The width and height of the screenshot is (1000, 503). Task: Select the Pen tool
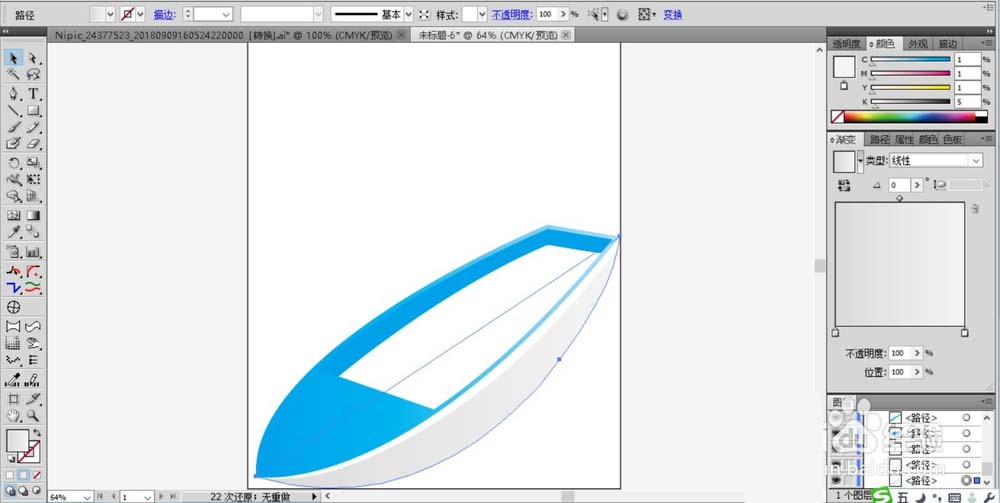(x=13, y=94)
